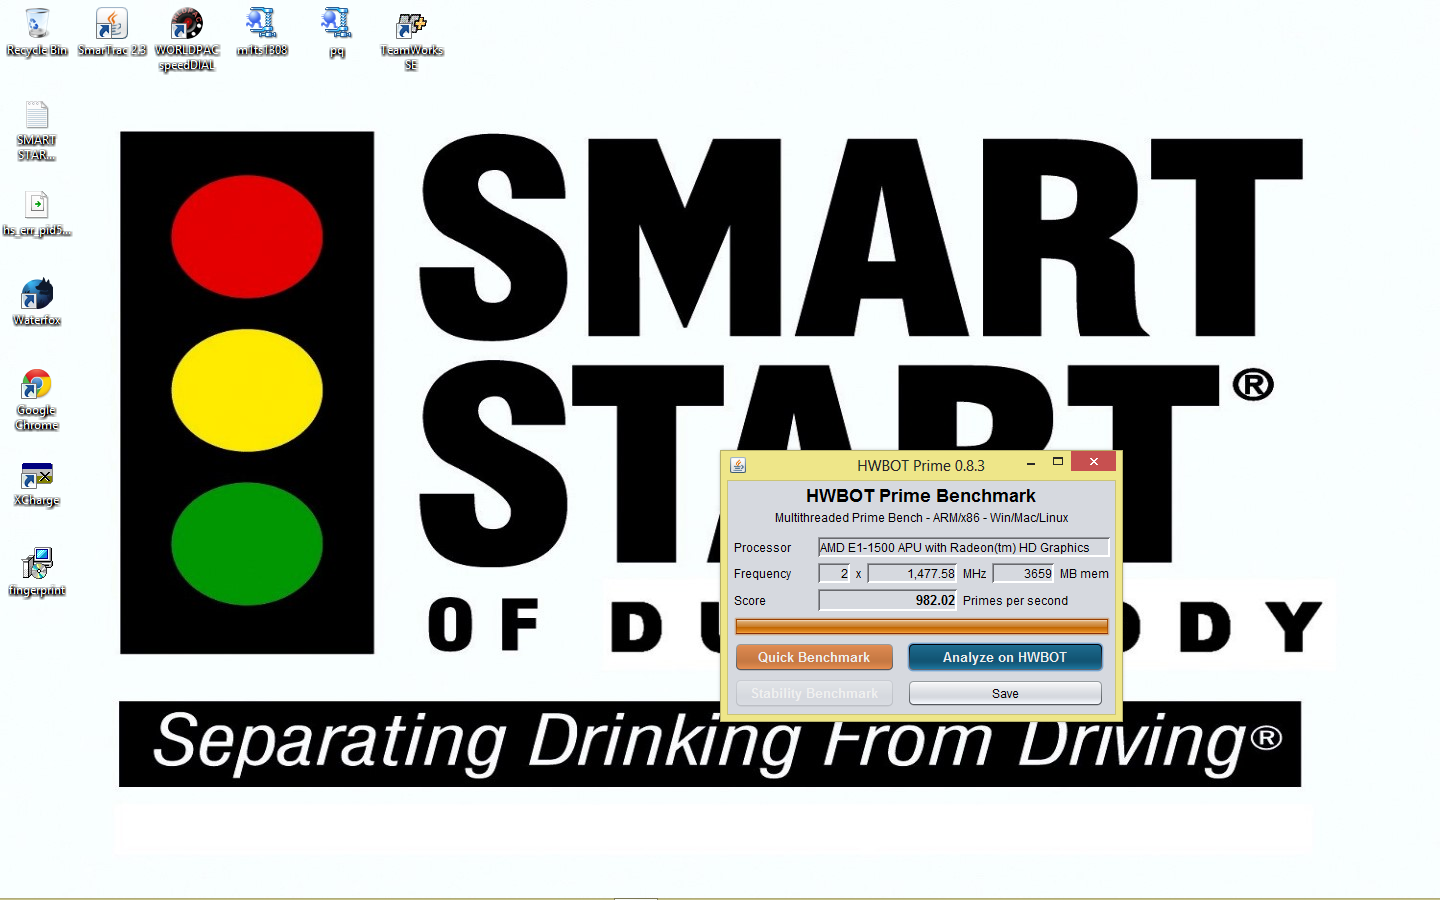1440x900 pixels.
Task: Minimize the HWBOT Prime window
Action: [1031, 463]
